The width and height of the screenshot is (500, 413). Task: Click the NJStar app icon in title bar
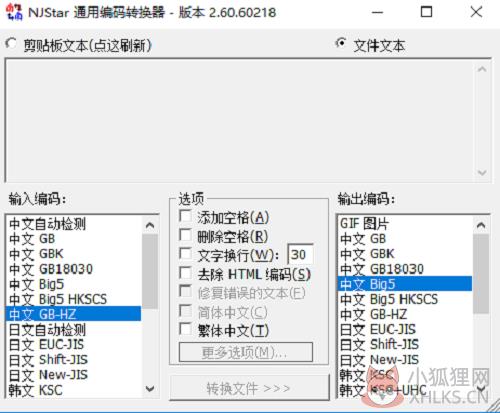click(x=14, y=12)
